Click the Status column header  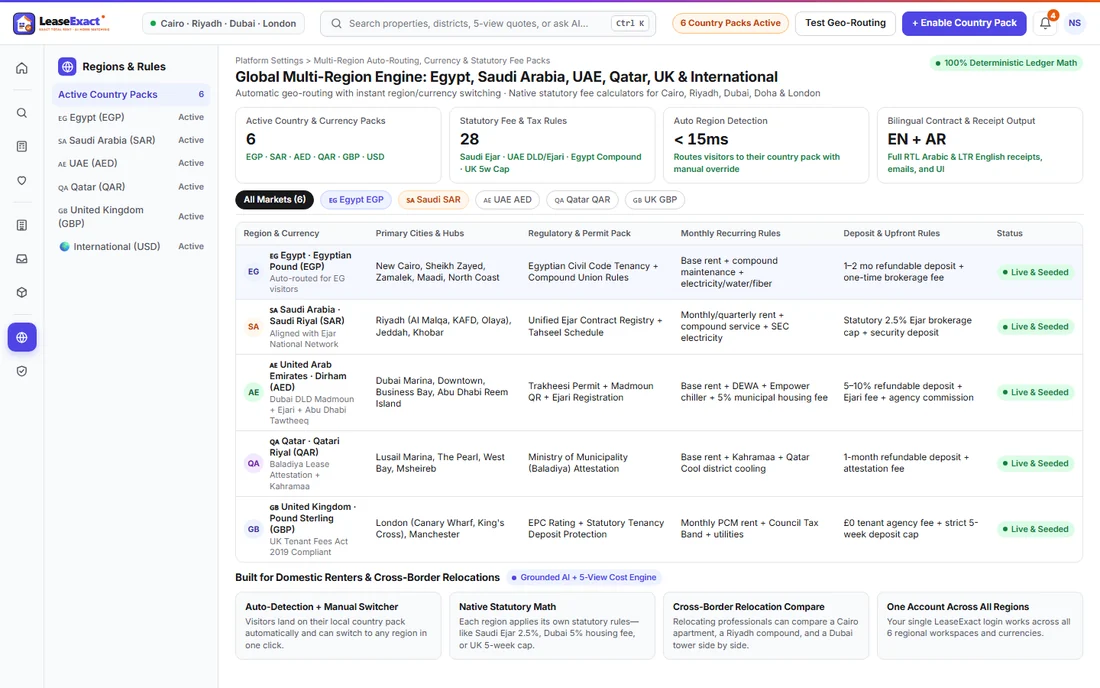pyautogui.click(x=1010, y=234)
